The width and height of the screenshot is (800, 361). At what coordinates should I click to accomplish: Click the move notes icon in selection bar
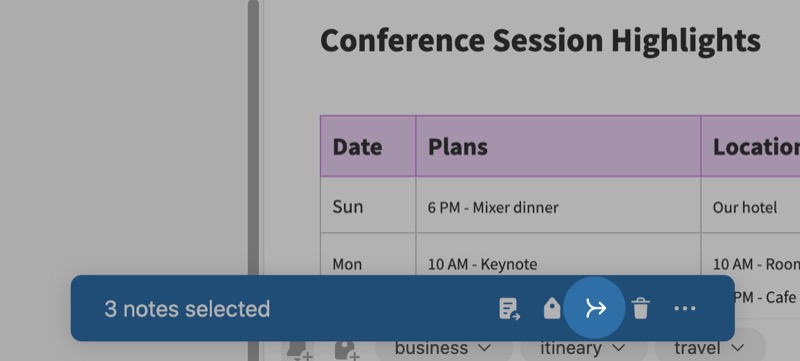[x=509, y=309]
